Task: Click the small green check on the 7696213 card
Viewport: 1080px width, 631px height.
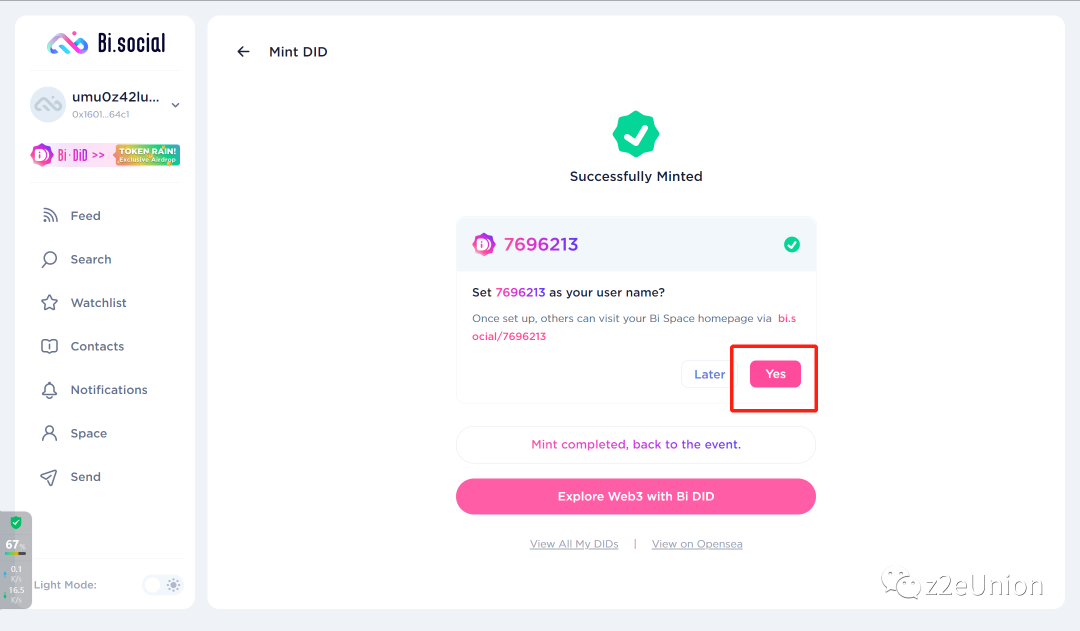Action: 792,243
